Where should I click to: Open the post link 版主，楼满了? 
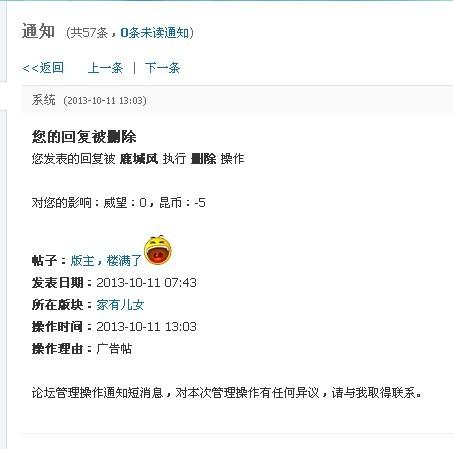pyautogui.click(x=106, y=260)
